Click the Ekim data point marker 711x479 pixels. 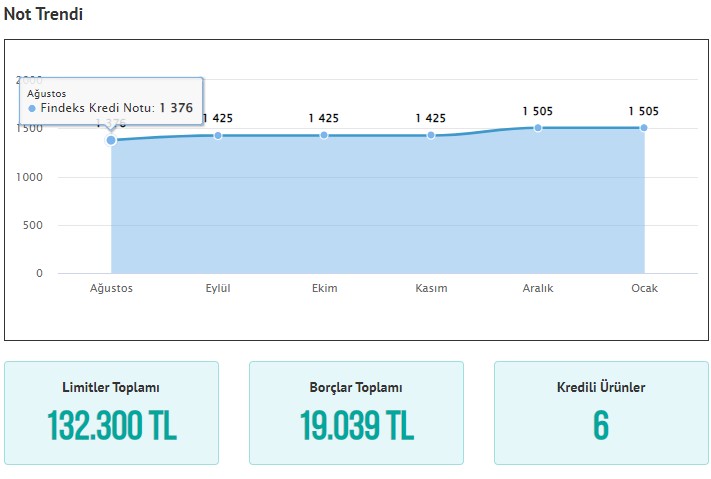(324, 135)
